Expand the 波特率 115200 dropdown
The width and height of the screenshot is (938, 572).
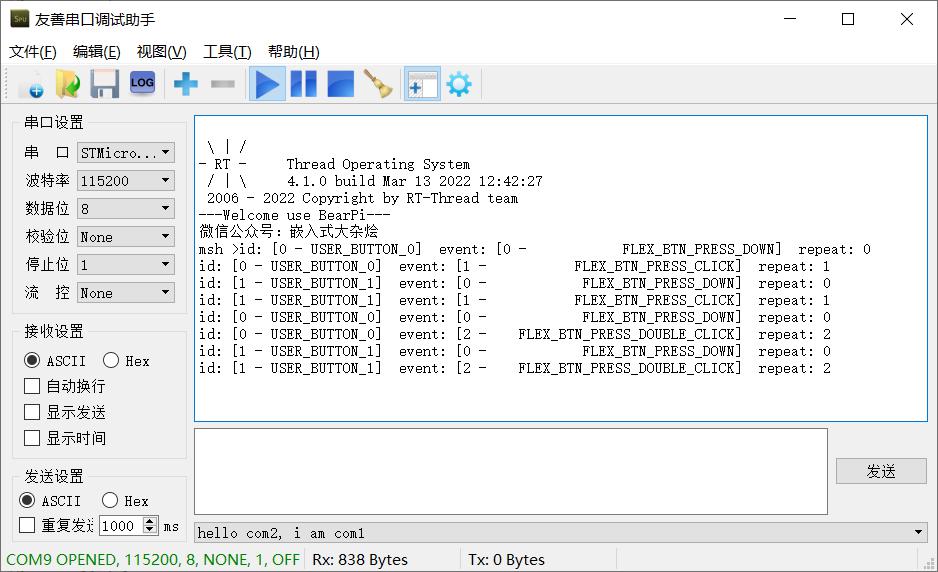point(126,181)
